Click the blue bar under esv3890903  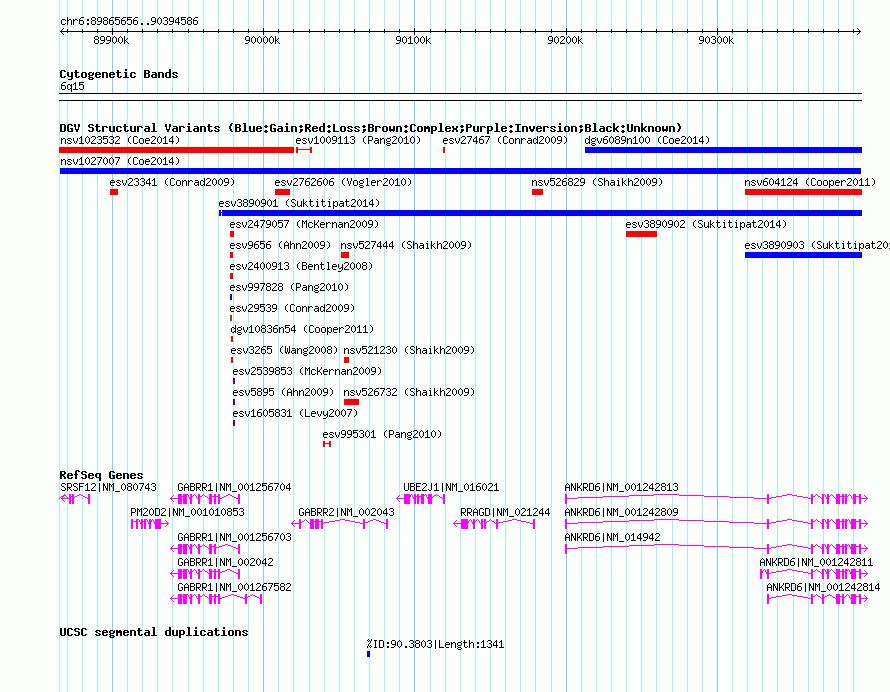803,255
